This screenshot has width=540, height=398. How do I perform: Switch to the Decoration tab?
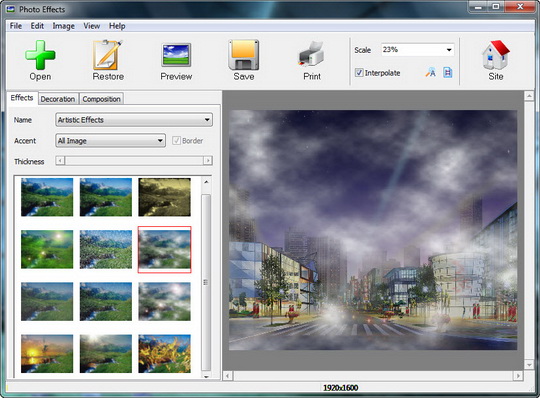pos(58,99)
